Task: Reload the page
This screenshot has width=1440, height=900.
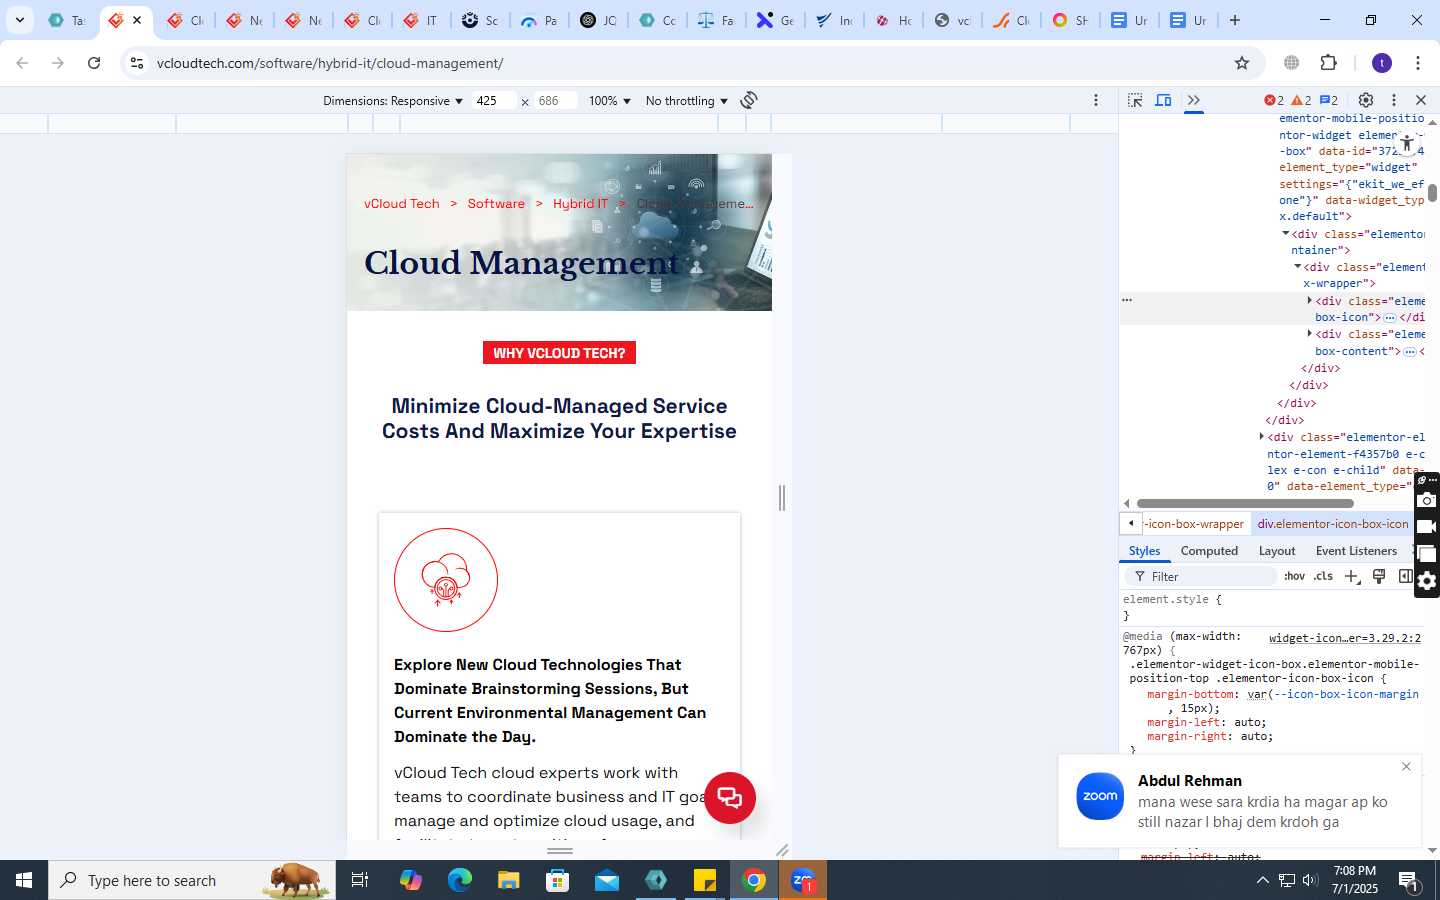Action: pyautogui.click(x=94, y=63)
